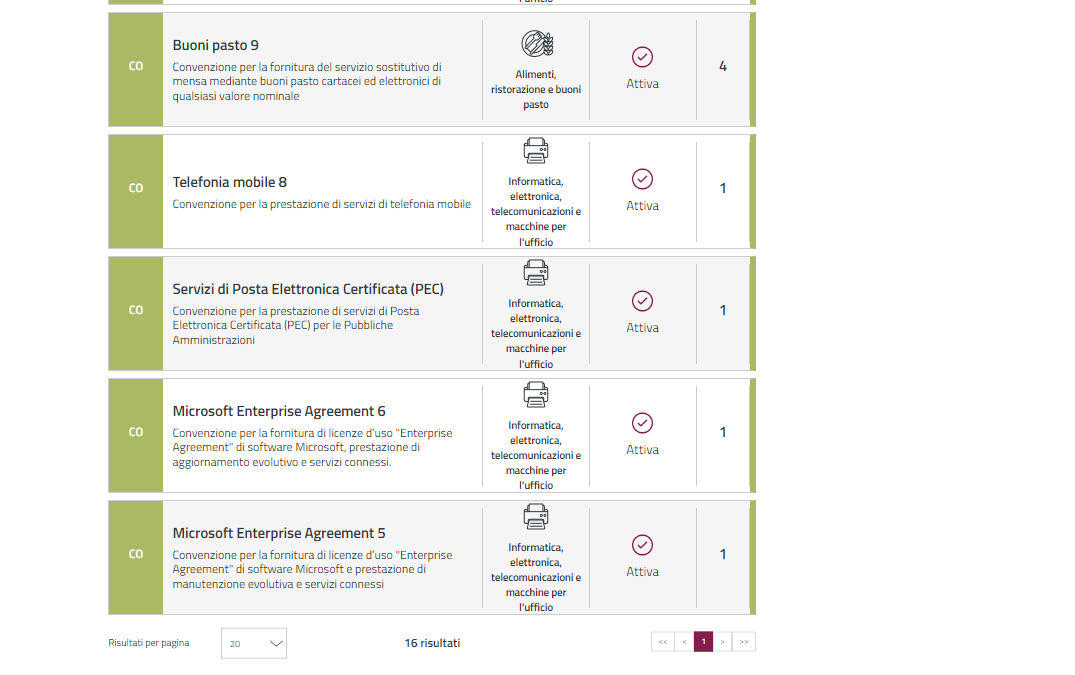The height and width of the screenshot is (675, 1075).
Task: Open the Microsoft Enterprise Agreement 5 link
Action: [x=279, y=533]
